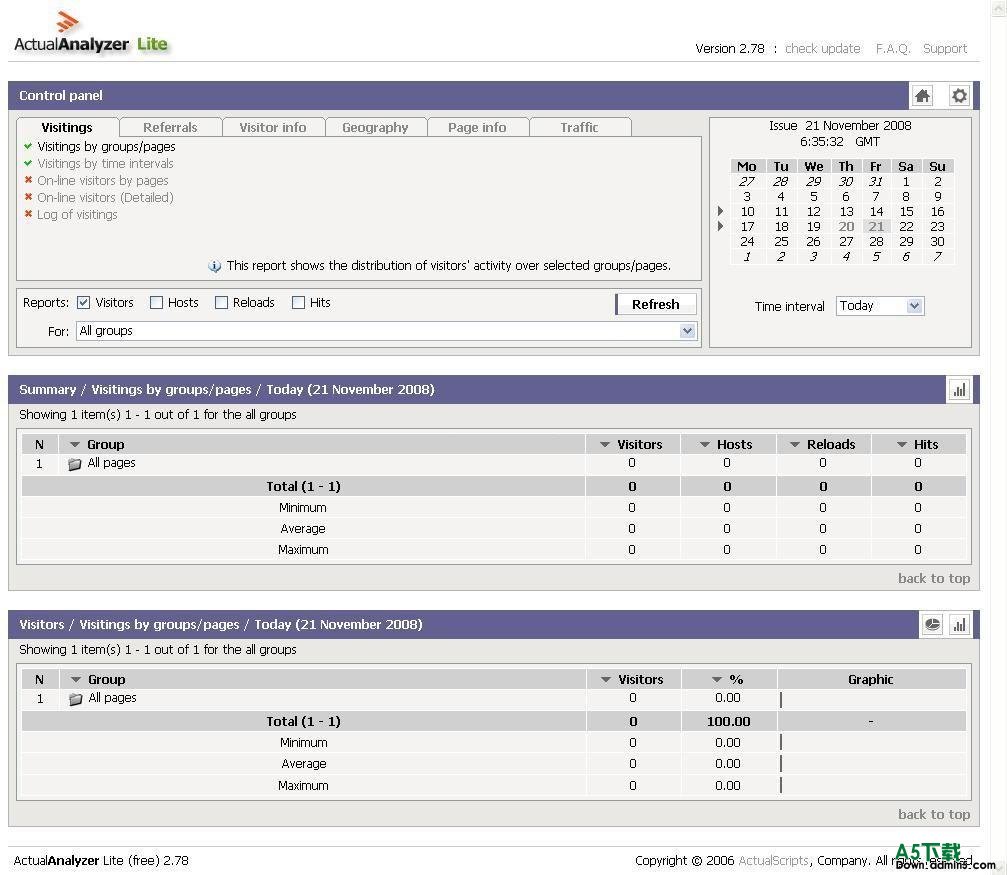This screenshot has height=875, width=1007.
Task: Open the ActualScripts link in footer
Action: [x=773, y=860]
